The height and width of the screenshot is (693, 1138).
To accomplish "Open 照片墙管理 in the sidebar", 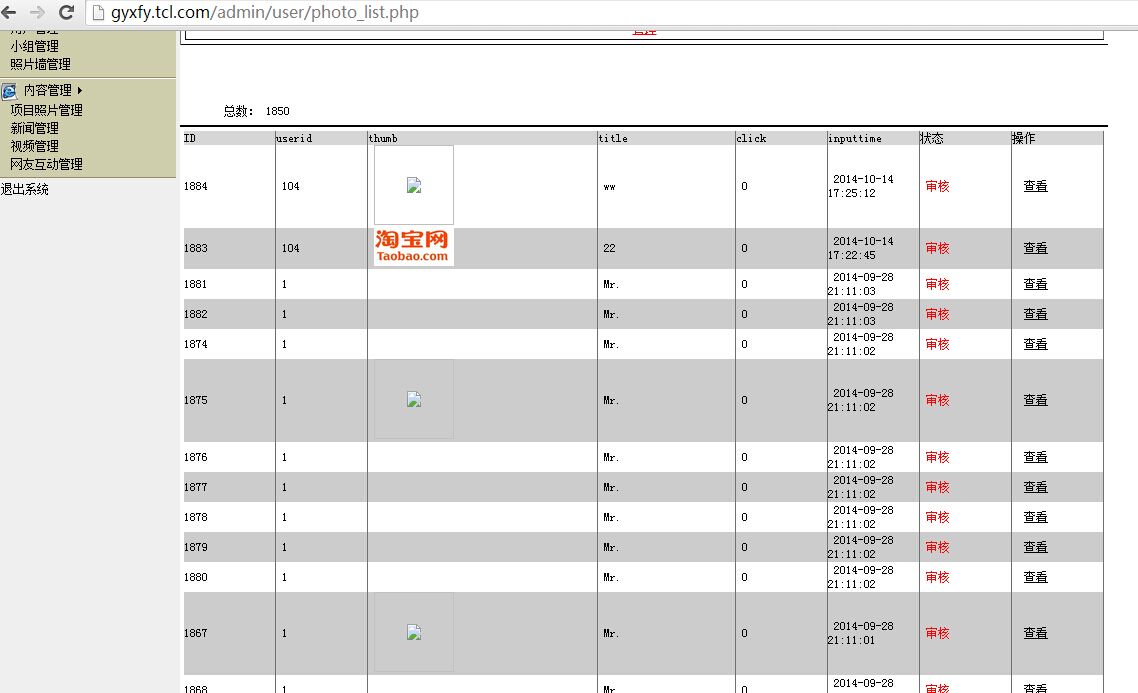I will pos(41,64).
